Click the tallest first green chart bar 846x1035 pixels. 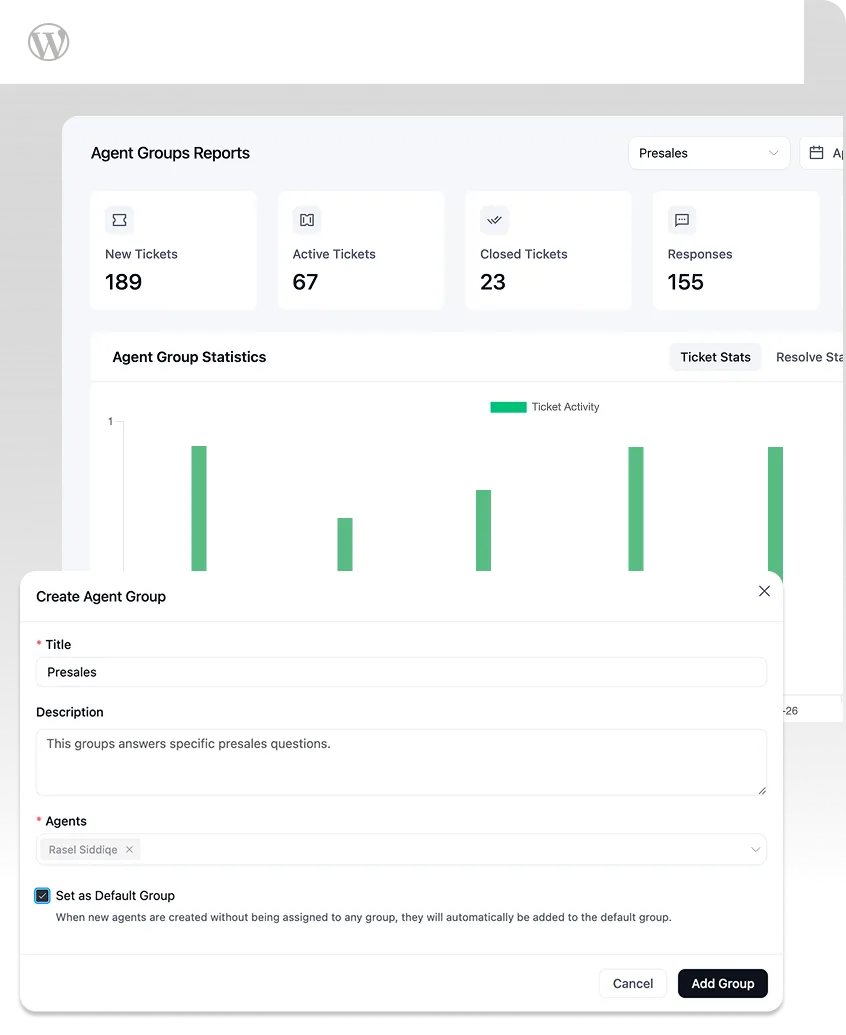coord(199,508)
